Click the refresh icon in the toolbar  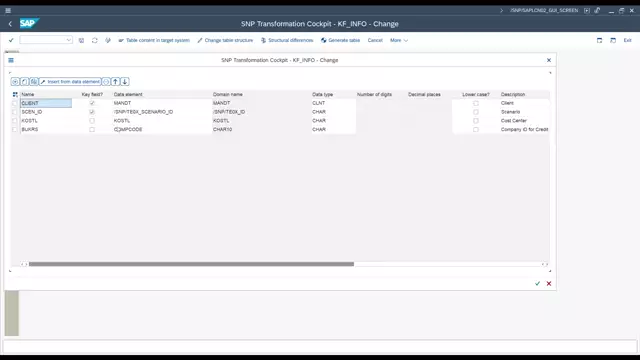pyautogui.click(x=95, y=40)
